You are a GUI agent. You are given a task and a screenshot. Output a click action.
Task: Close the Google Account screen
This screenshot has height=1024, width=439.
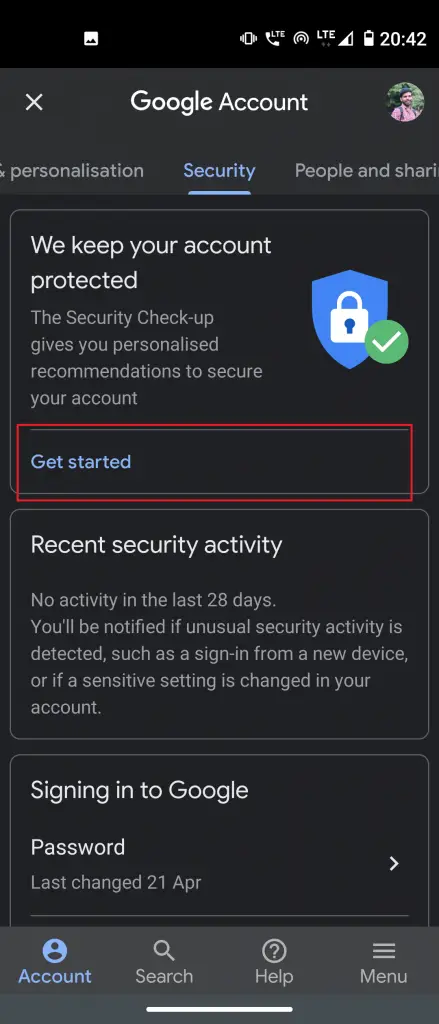tap(34, 102)
